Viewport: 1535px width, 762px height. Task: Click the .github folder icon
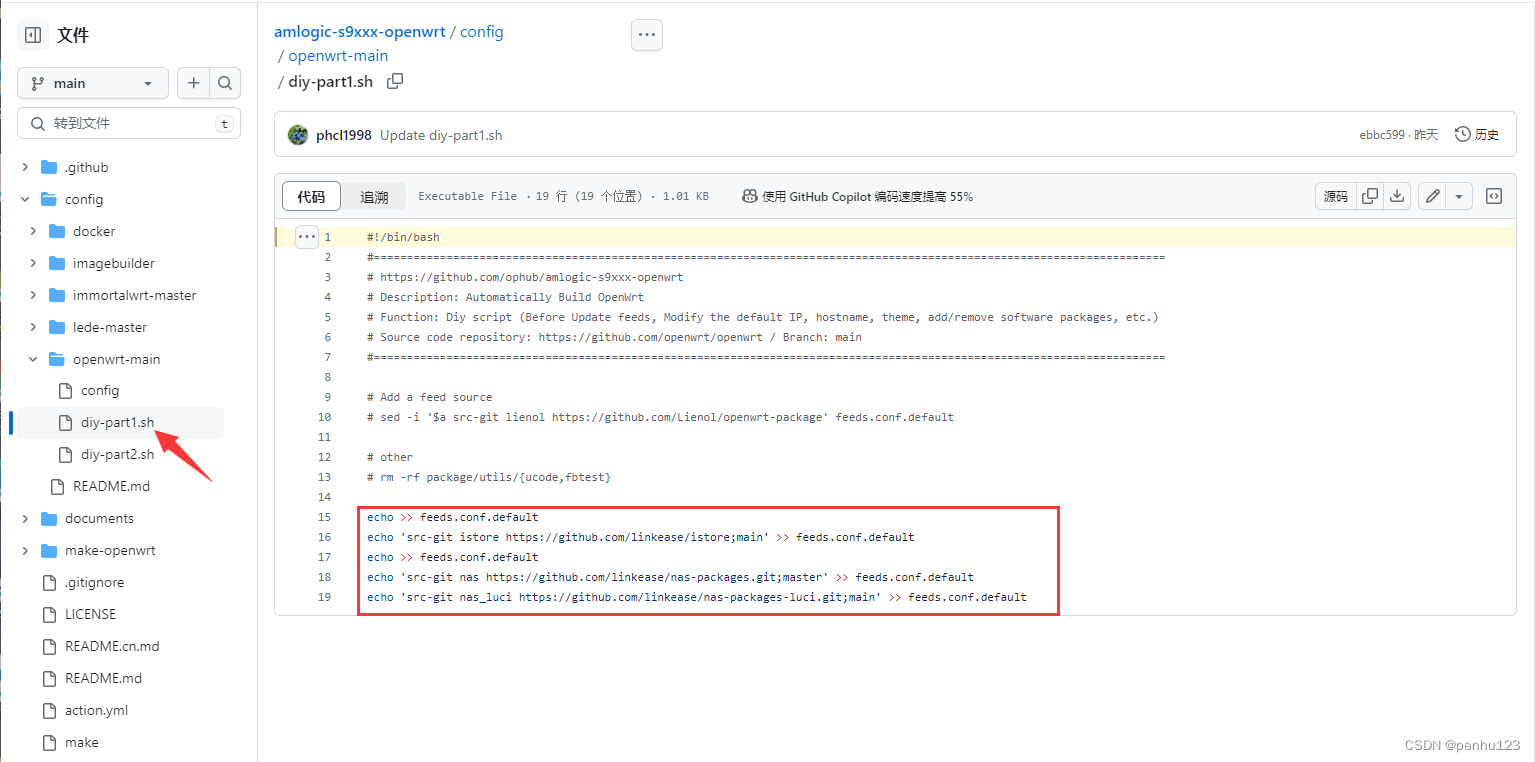click(49, 167)
